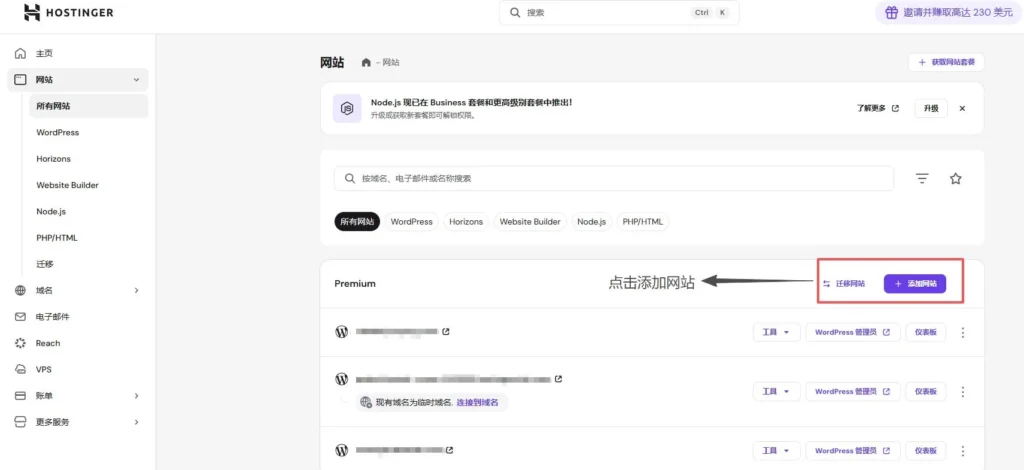Screen dimensions: 1024x470
Task: Click the referral 邀请并赚取 banner
Action: pos(950,12)
